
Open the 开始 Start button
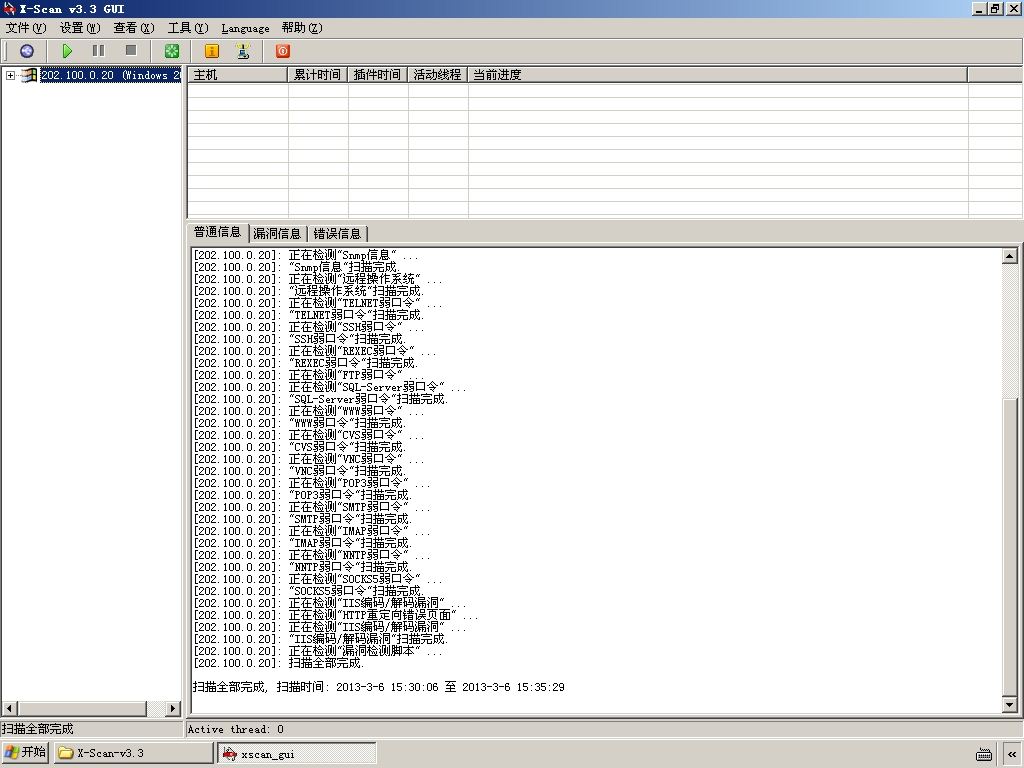pos(25,752)
